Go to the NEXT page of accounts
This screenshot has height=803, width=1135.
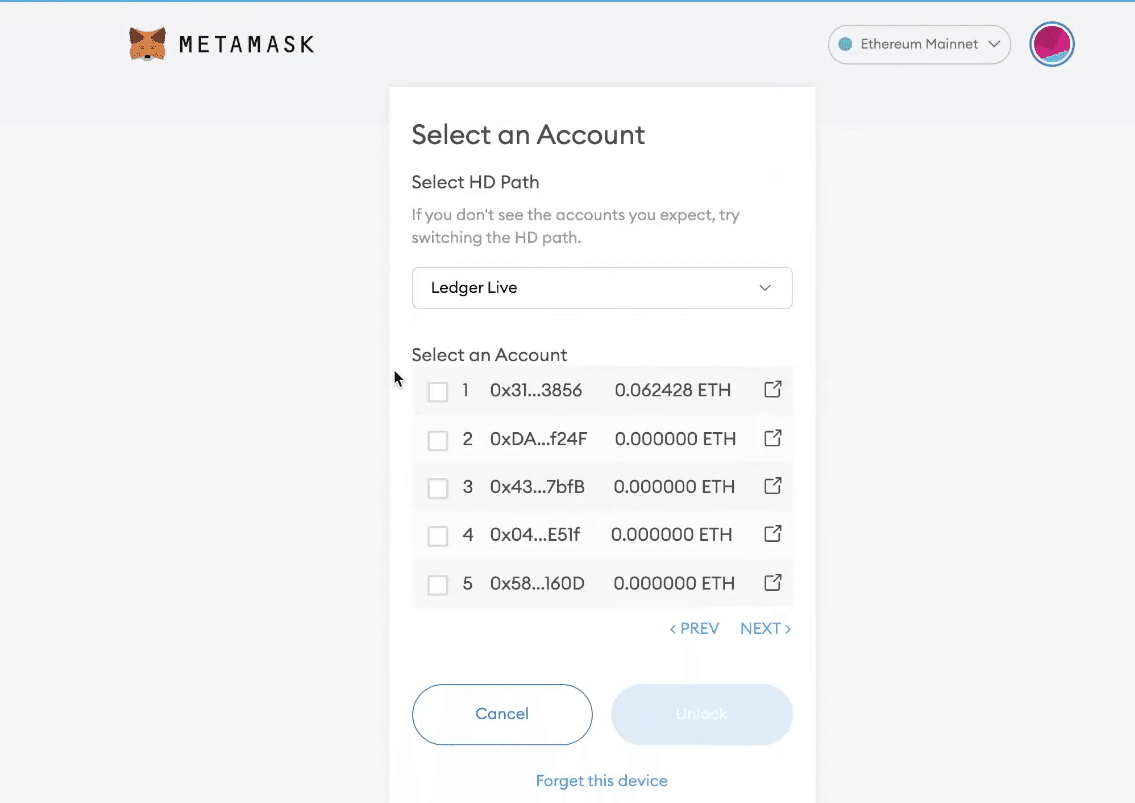[x=764, y=628]
